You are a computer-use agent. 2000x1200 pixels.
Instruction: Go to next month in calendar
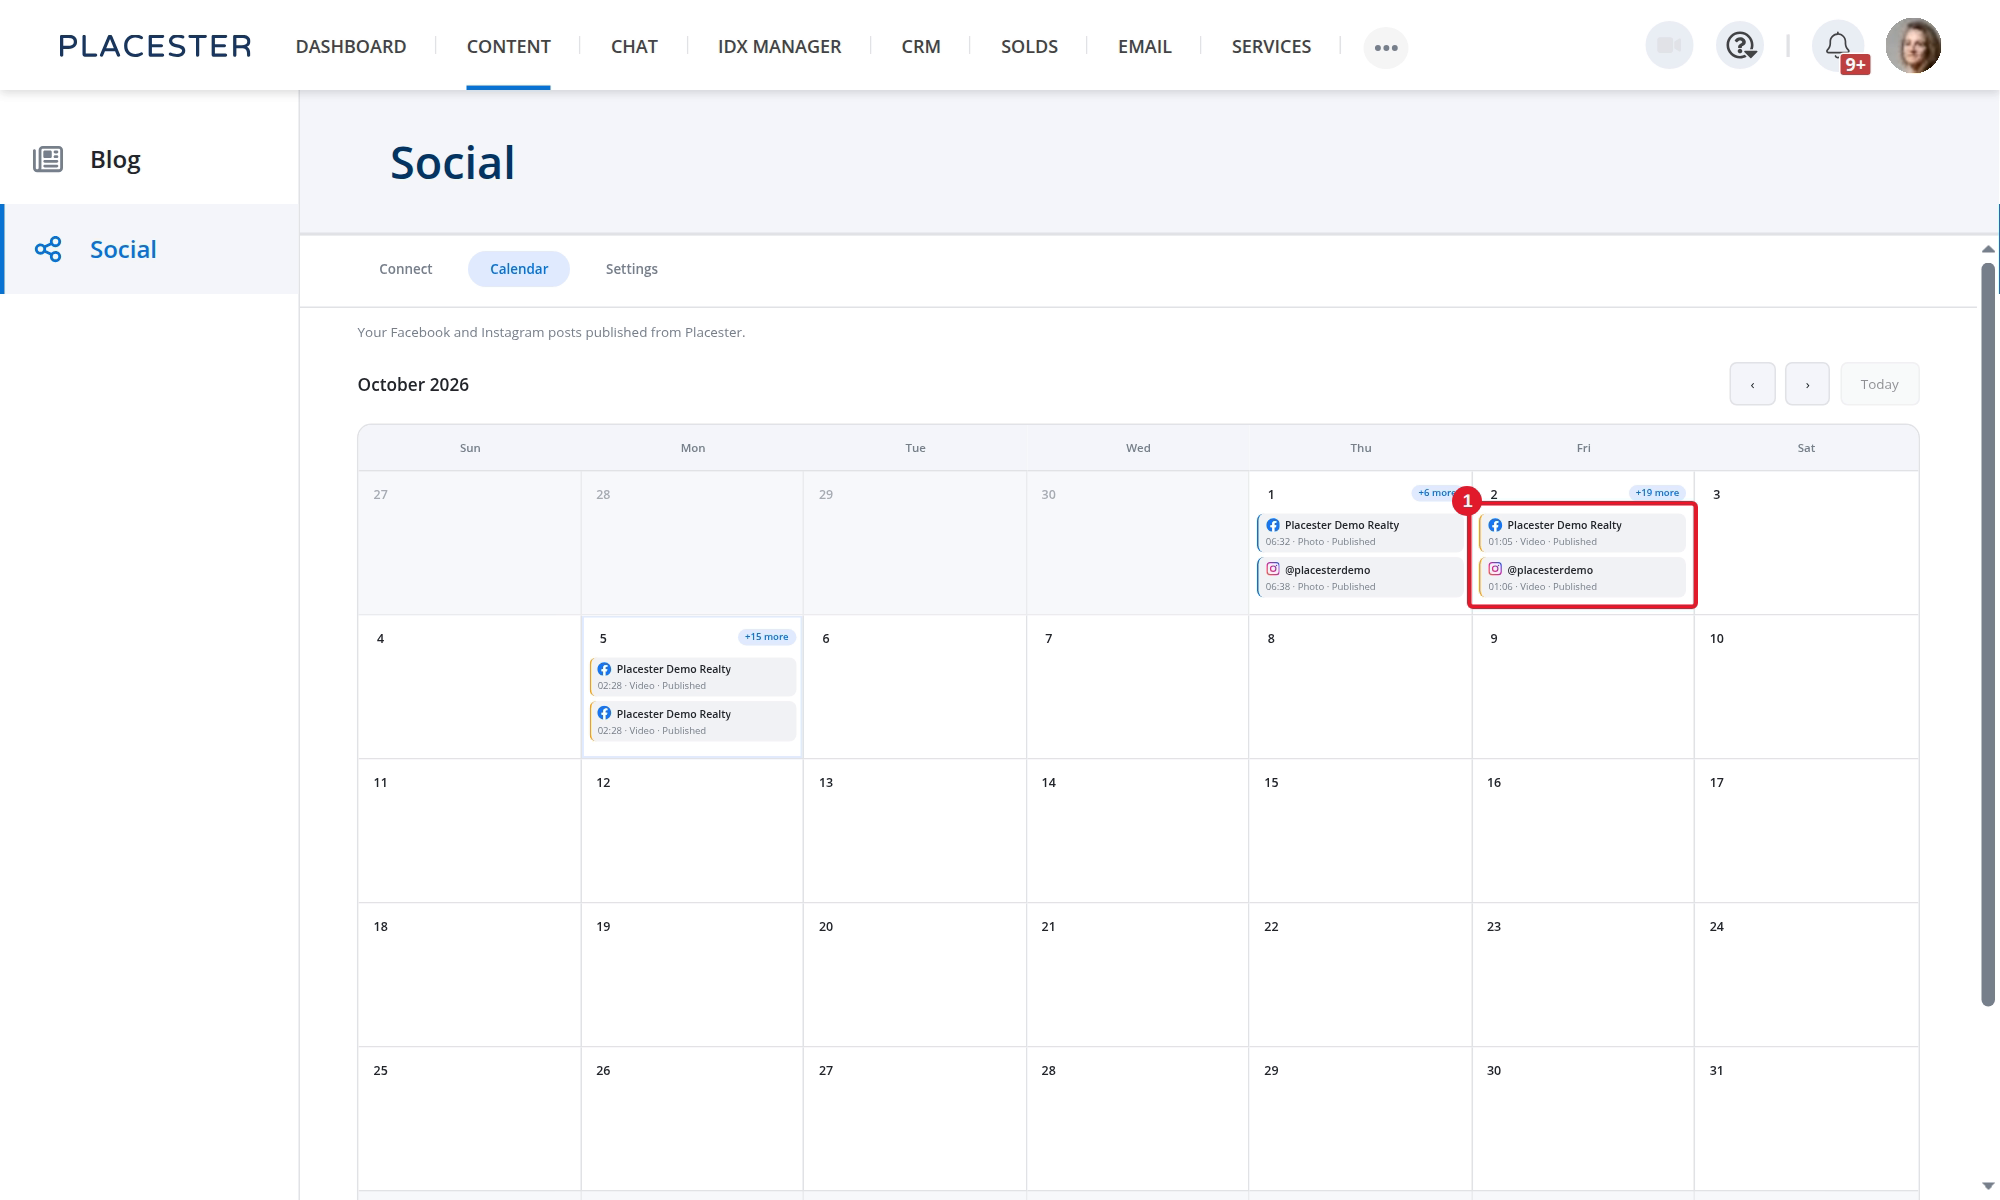(1807, 384)
